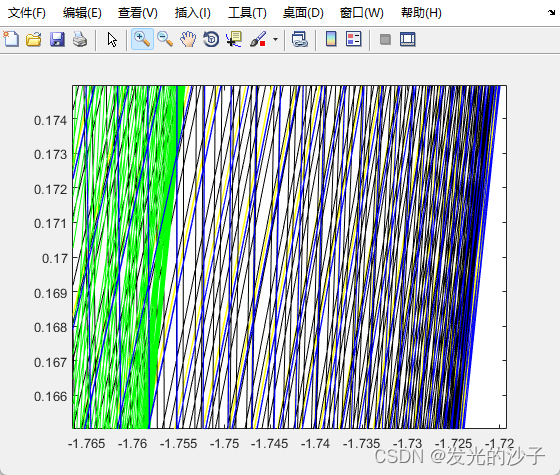This screenshot has width=560, height=475.
Task: Insert a legend using the toolbar icon
Action: 354,39
